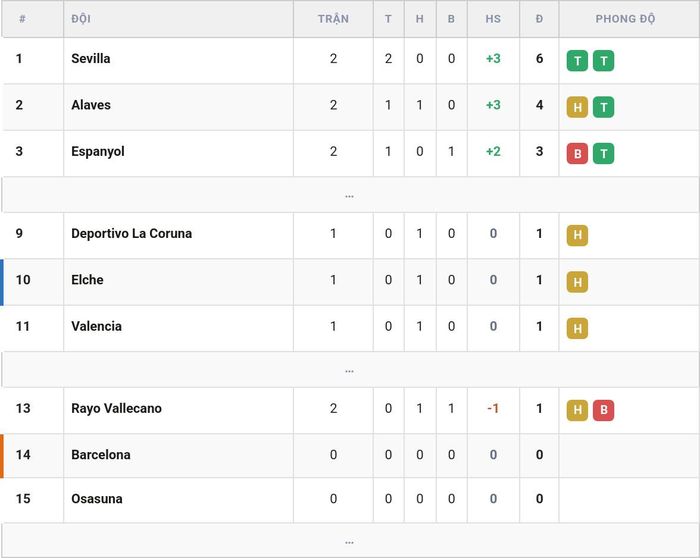Click Valencia's yellow H form badge
The width and height of the screenshot is (700, 558).
pos(577,329)
